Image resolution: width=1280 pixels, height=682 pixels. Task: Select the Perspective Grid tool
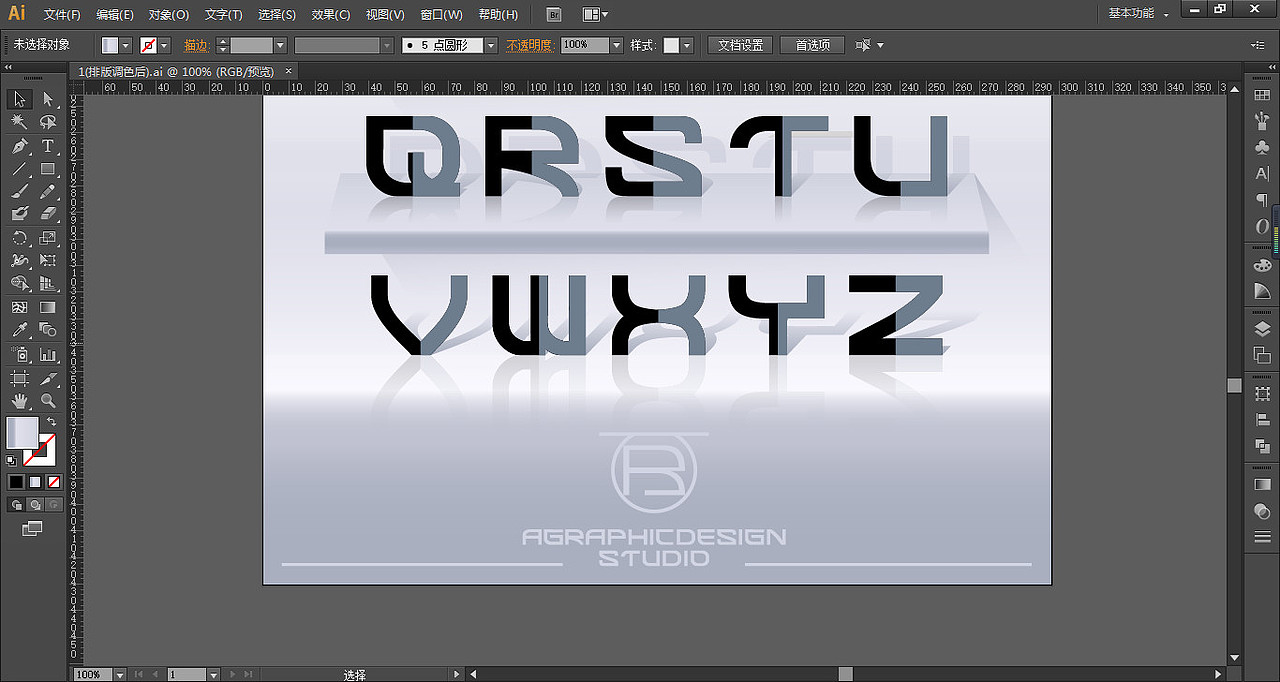click(x=47, y=284)
